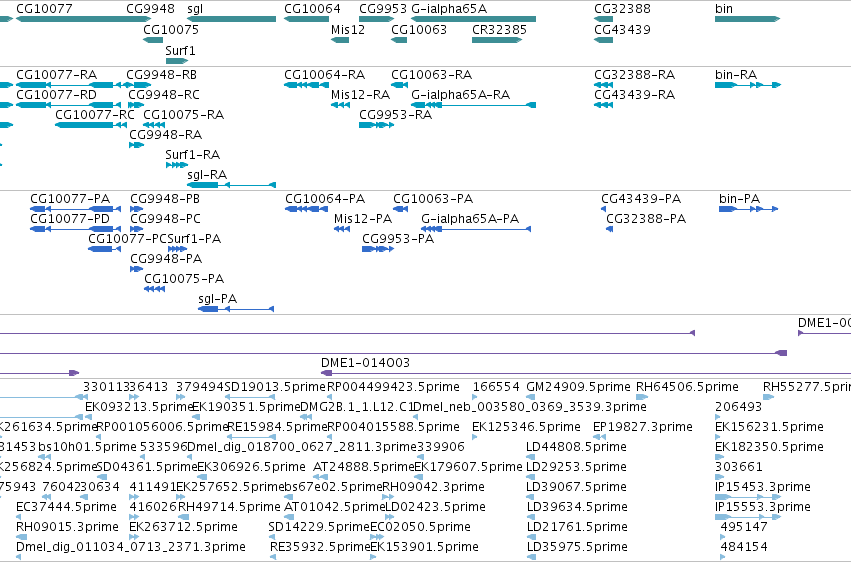
Task: Click the sgl-RA transcript feature
Action: pos(231,185)
